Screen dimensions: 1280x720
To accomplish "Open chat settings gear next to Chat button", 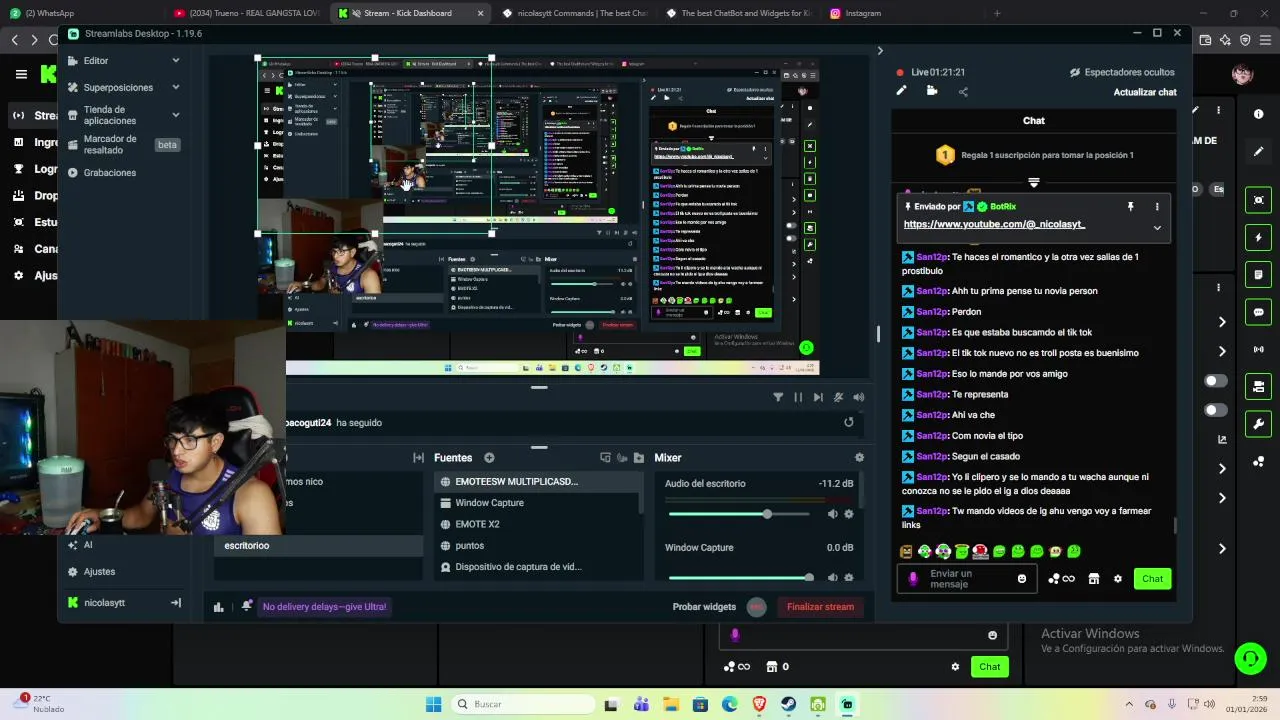I will click(1118, 579).
